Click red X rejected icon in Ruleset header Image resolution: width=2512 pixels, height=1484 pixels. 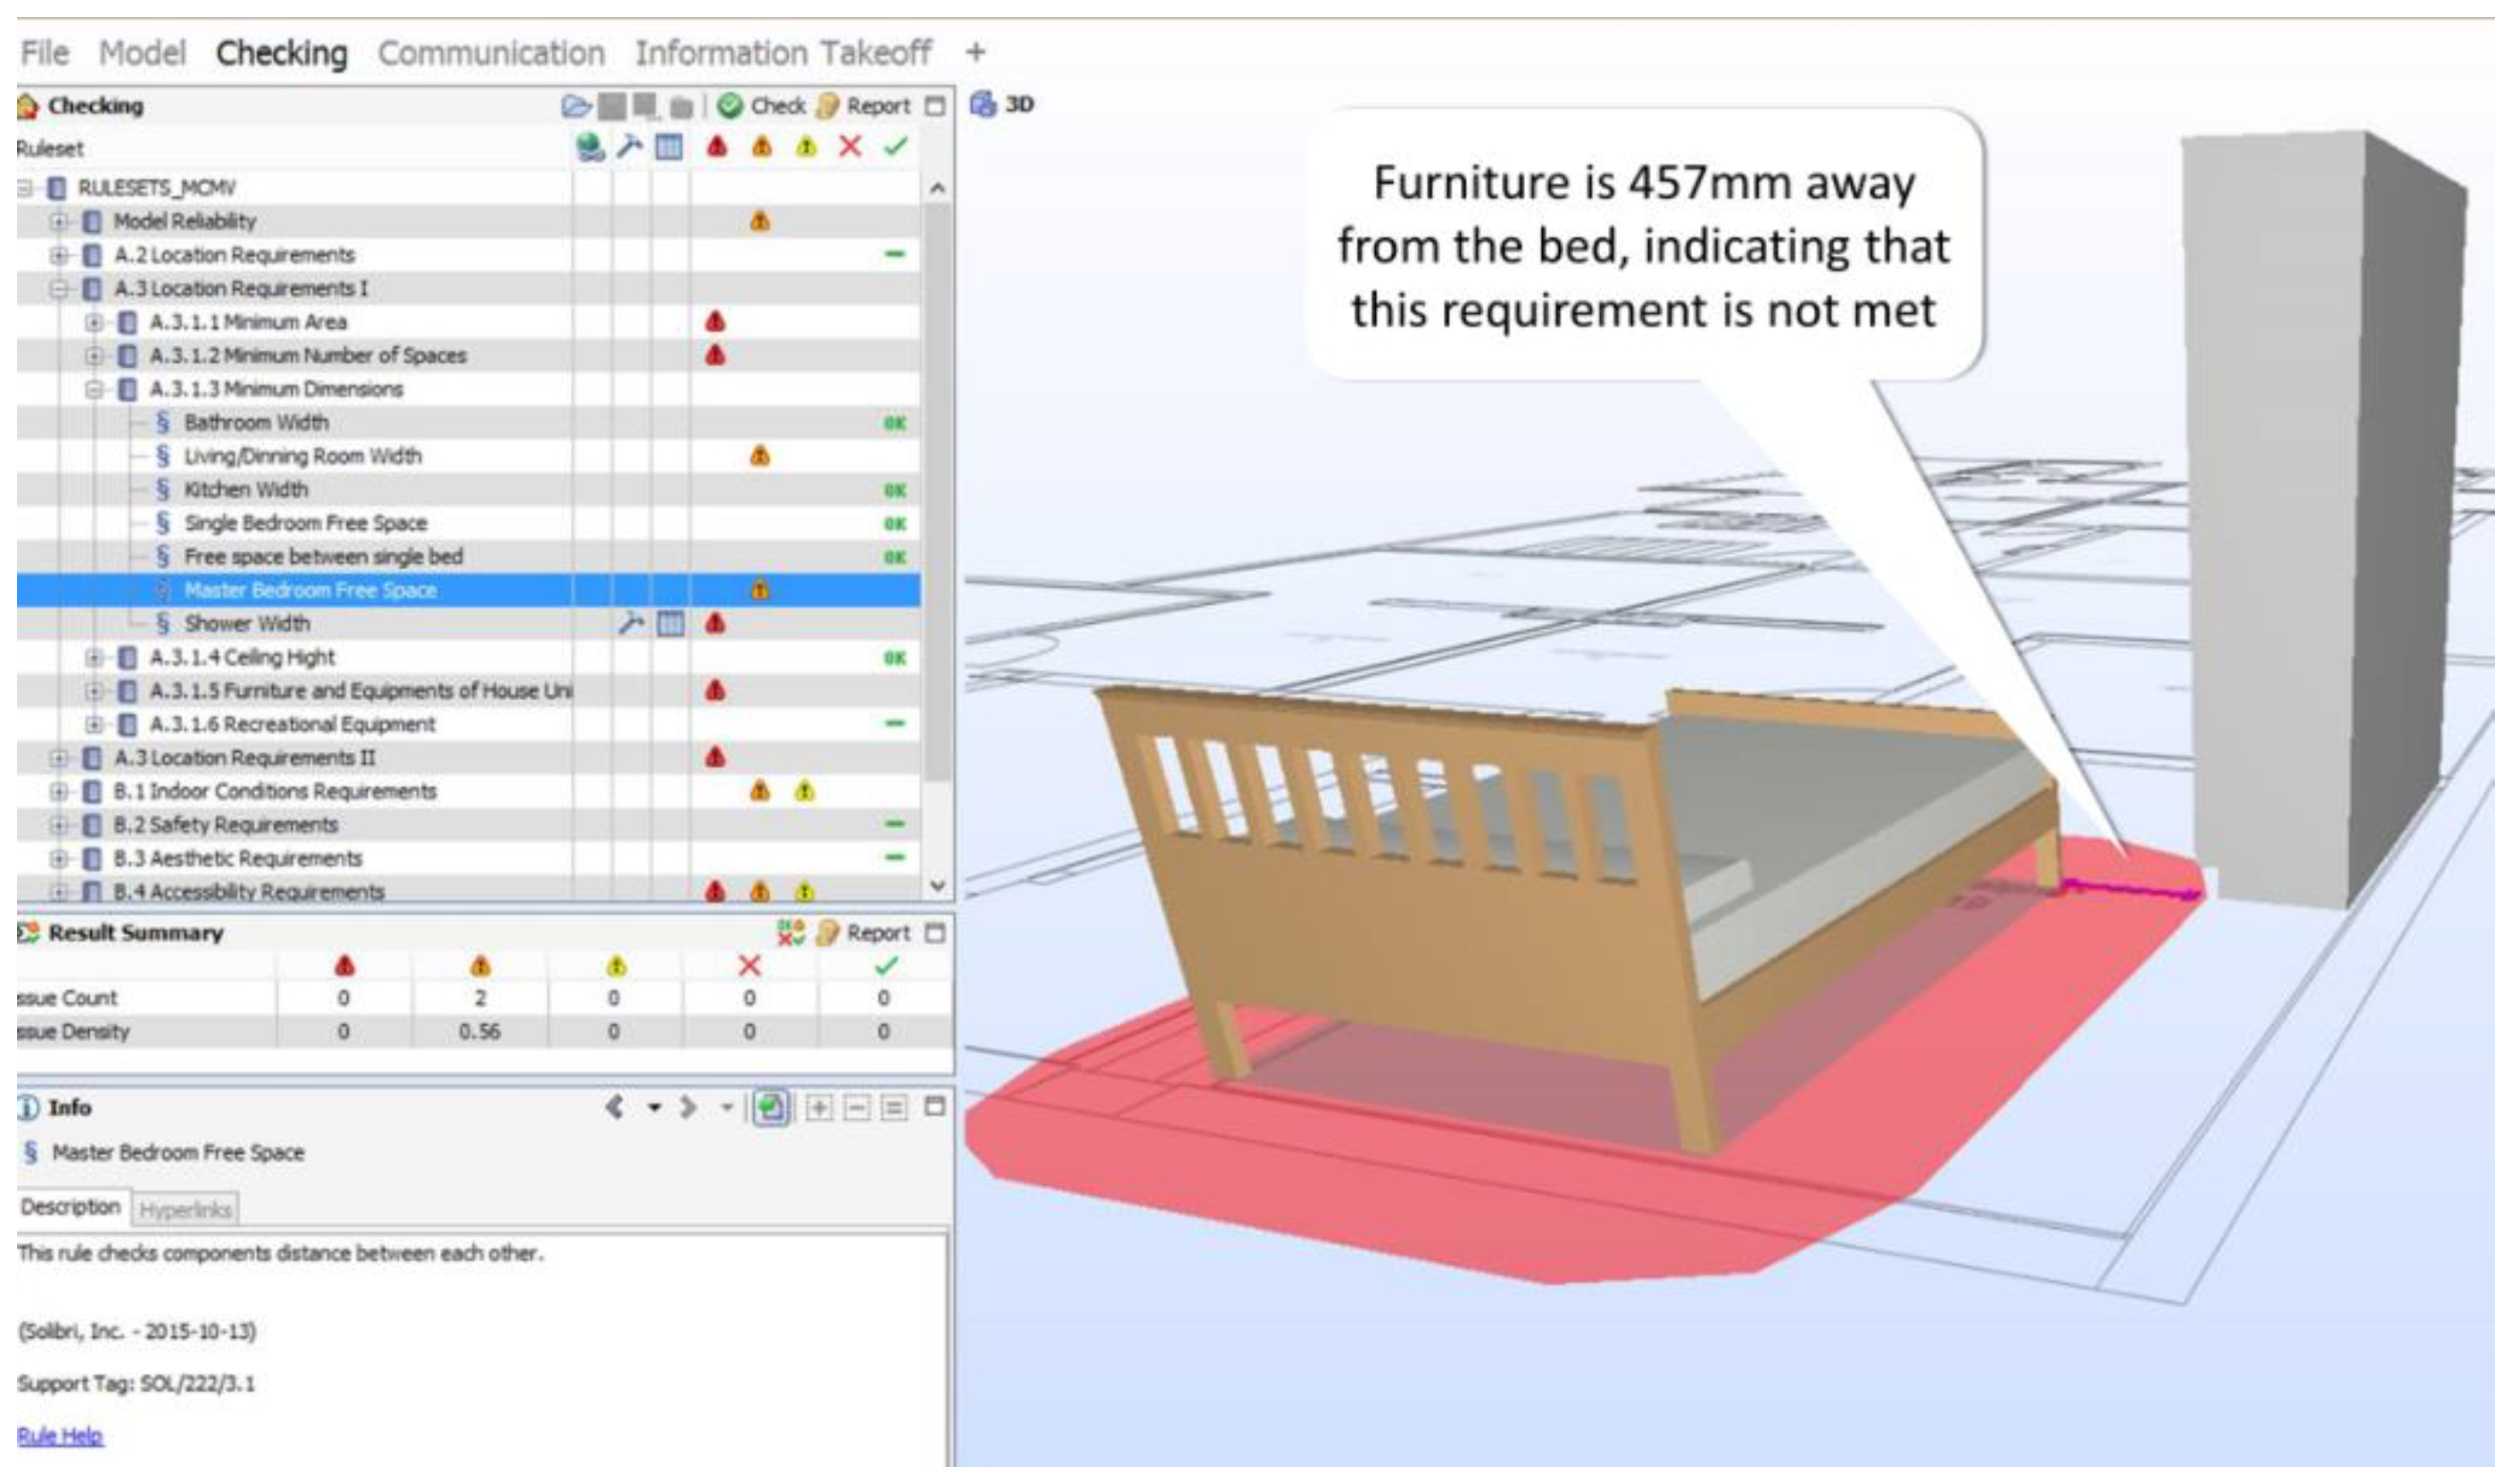[850, 148]
